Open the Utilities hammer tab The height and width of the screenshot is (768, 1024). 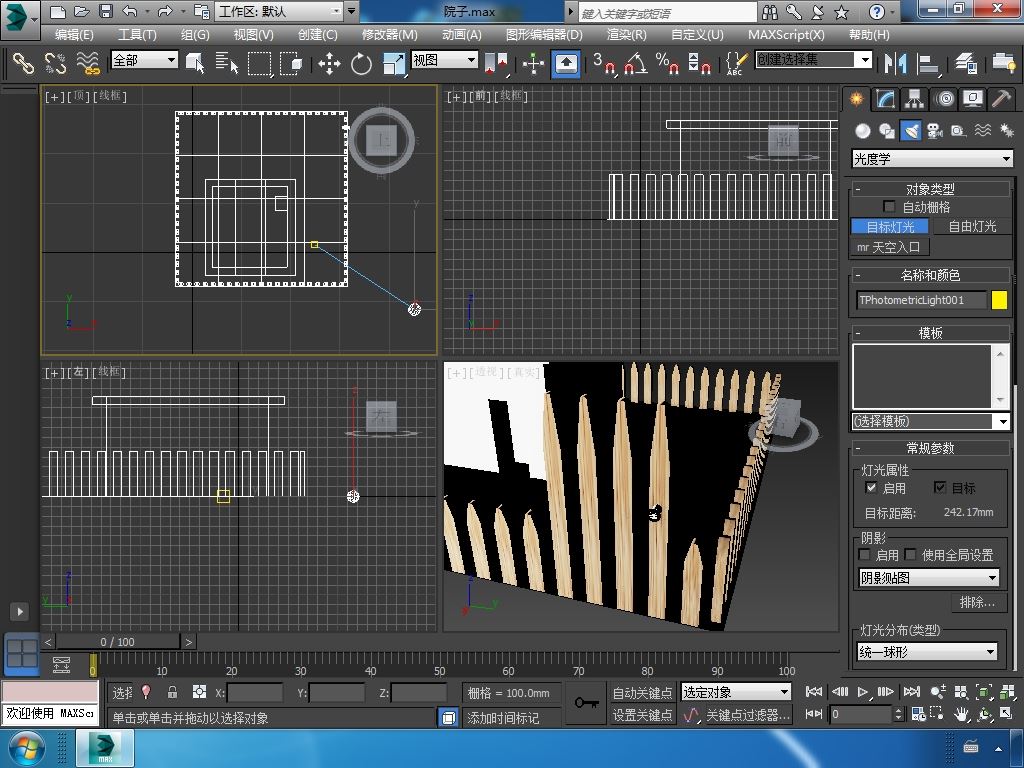[x=1001, y=99]
